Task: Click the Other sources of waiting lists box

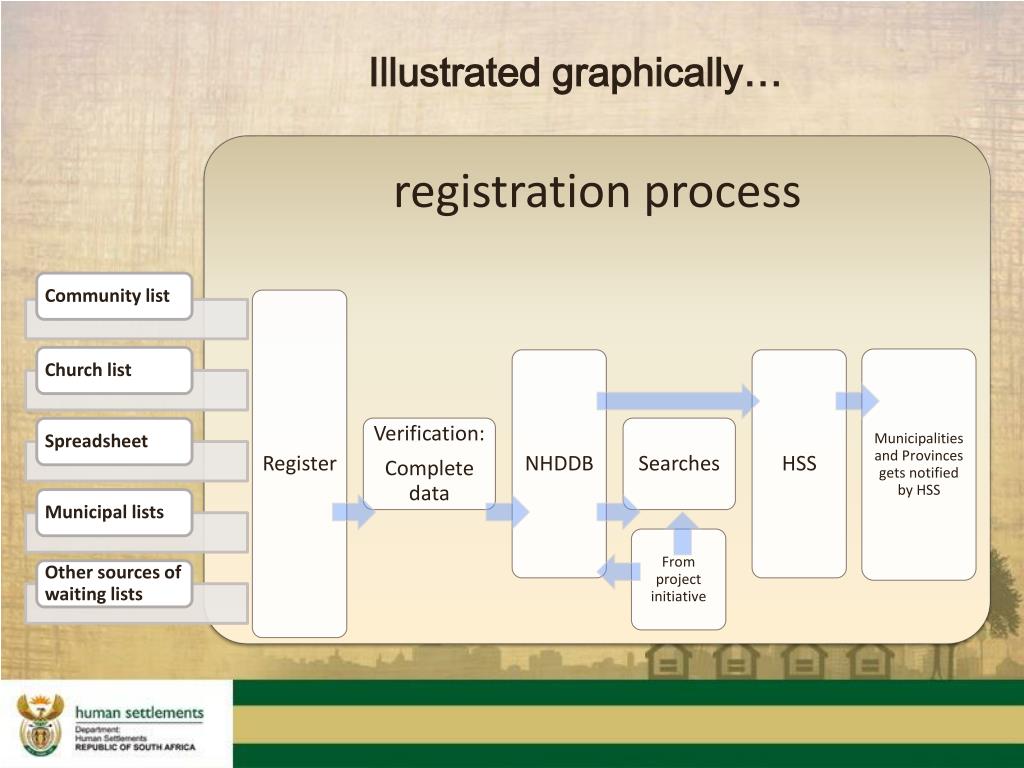Action: 113,583
